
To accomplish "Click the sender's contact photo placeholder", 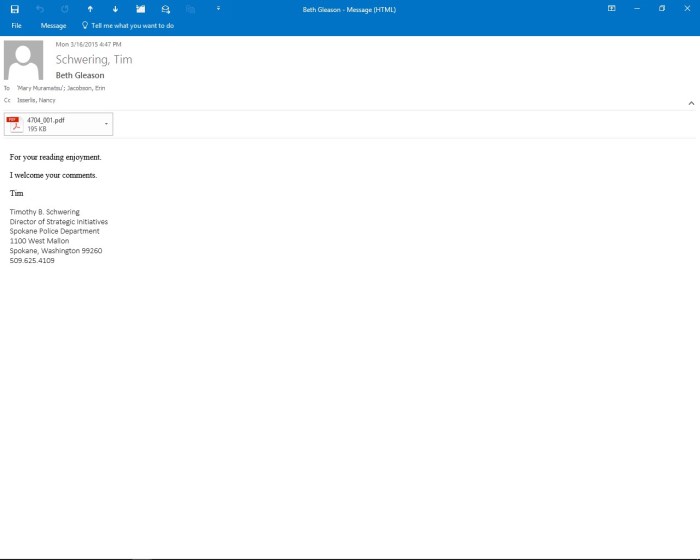I will (24, 60).
